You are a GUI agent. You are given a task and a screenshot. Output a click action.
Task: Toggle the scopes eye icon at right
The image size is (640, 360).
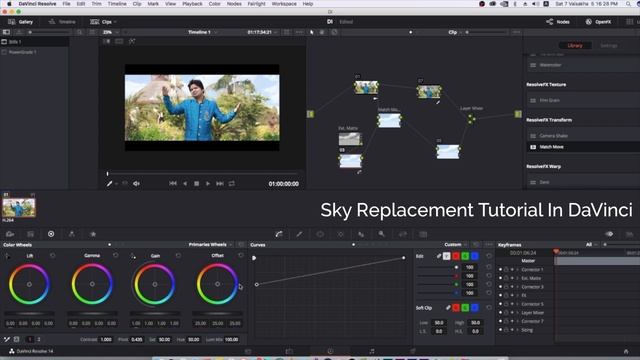coord(609,234)
